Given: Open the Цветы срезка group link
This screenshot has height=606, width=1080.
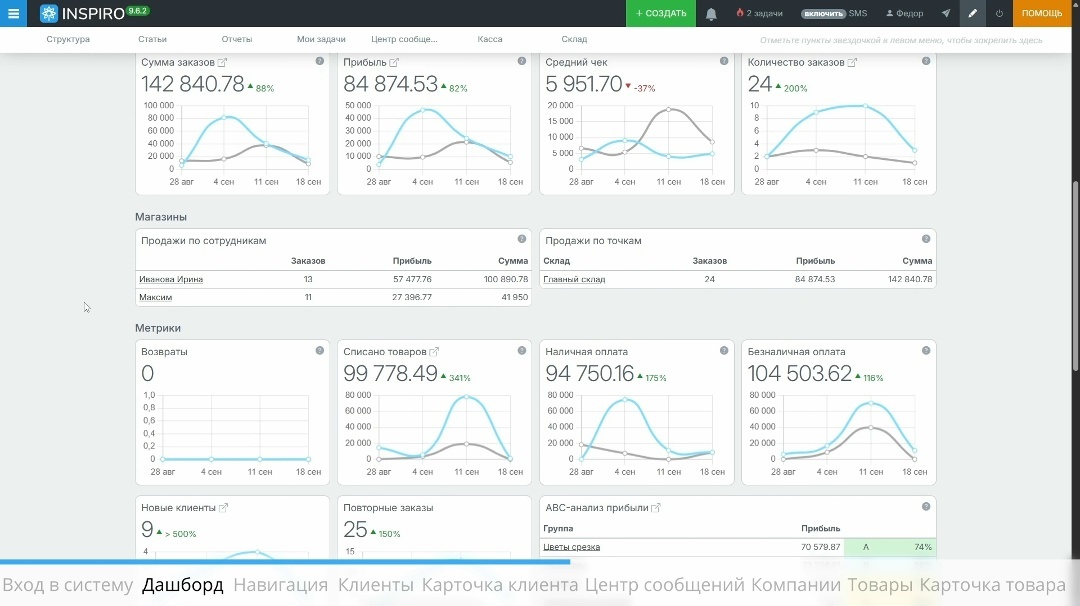Looking at the screenshot, I should pos(572,547).
